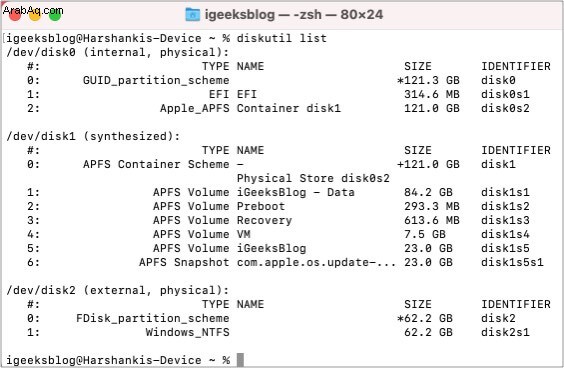Click the disk1s5s1 snapshot identifier
Image resolution: width=564 pixels, height=368 pixels.
click(512, 262)
